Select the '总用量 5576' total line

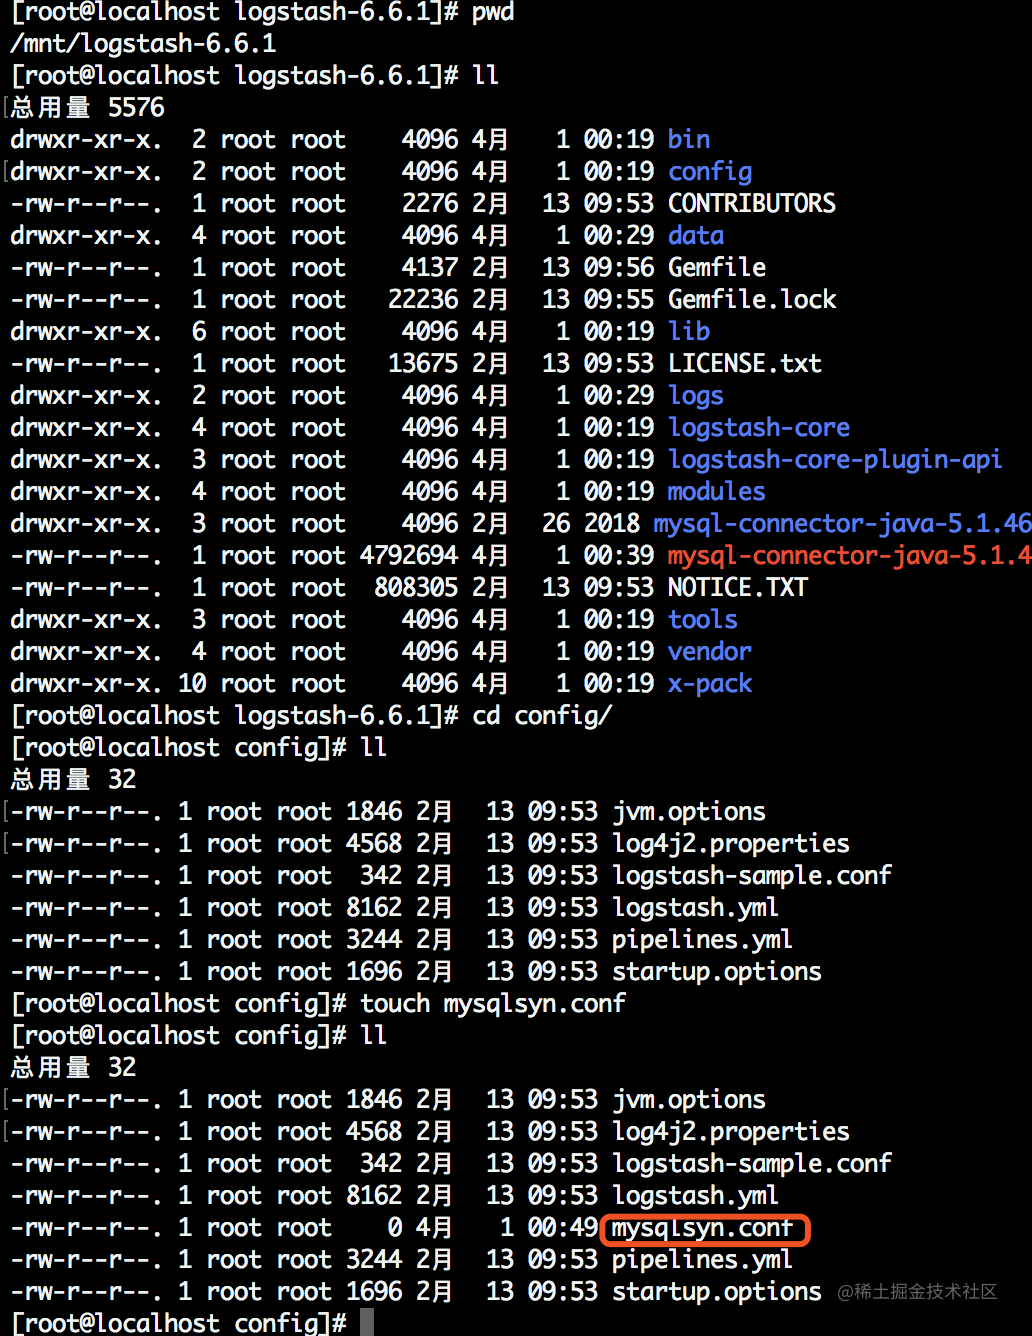(87, 107)
